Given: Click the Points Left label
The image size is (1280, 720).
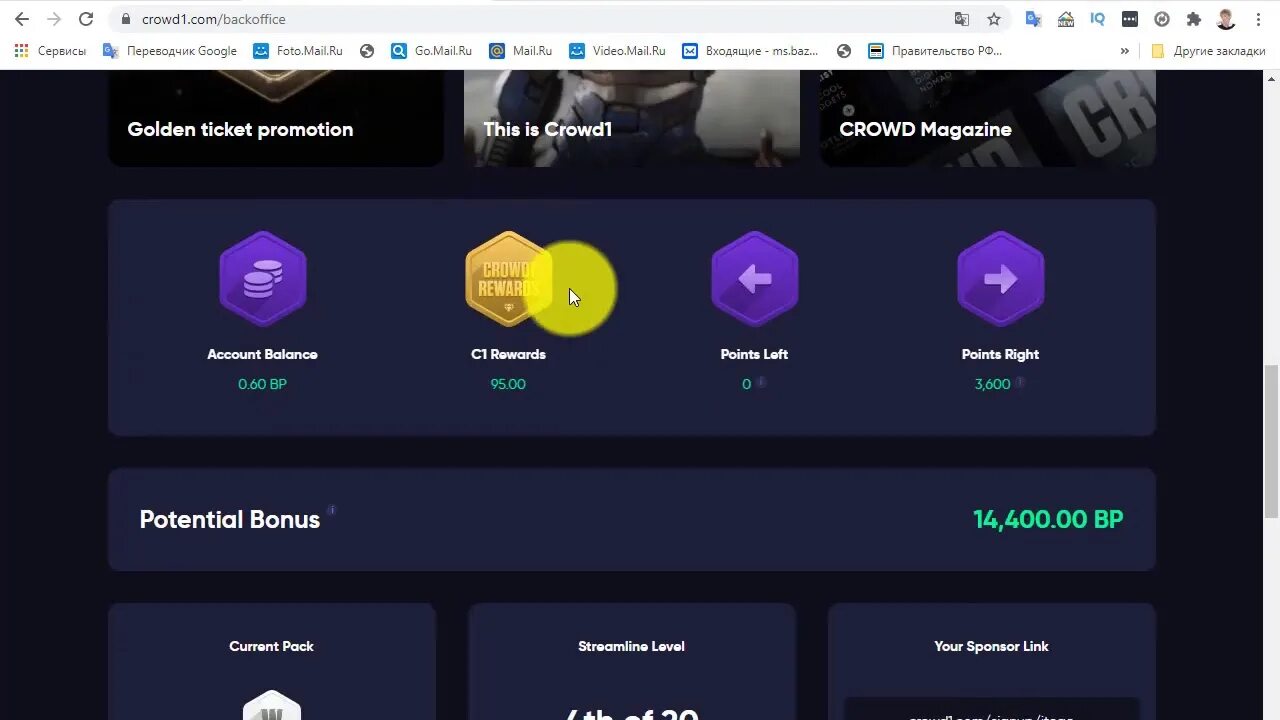Looking at the screenshot, I should pos(755,354).
